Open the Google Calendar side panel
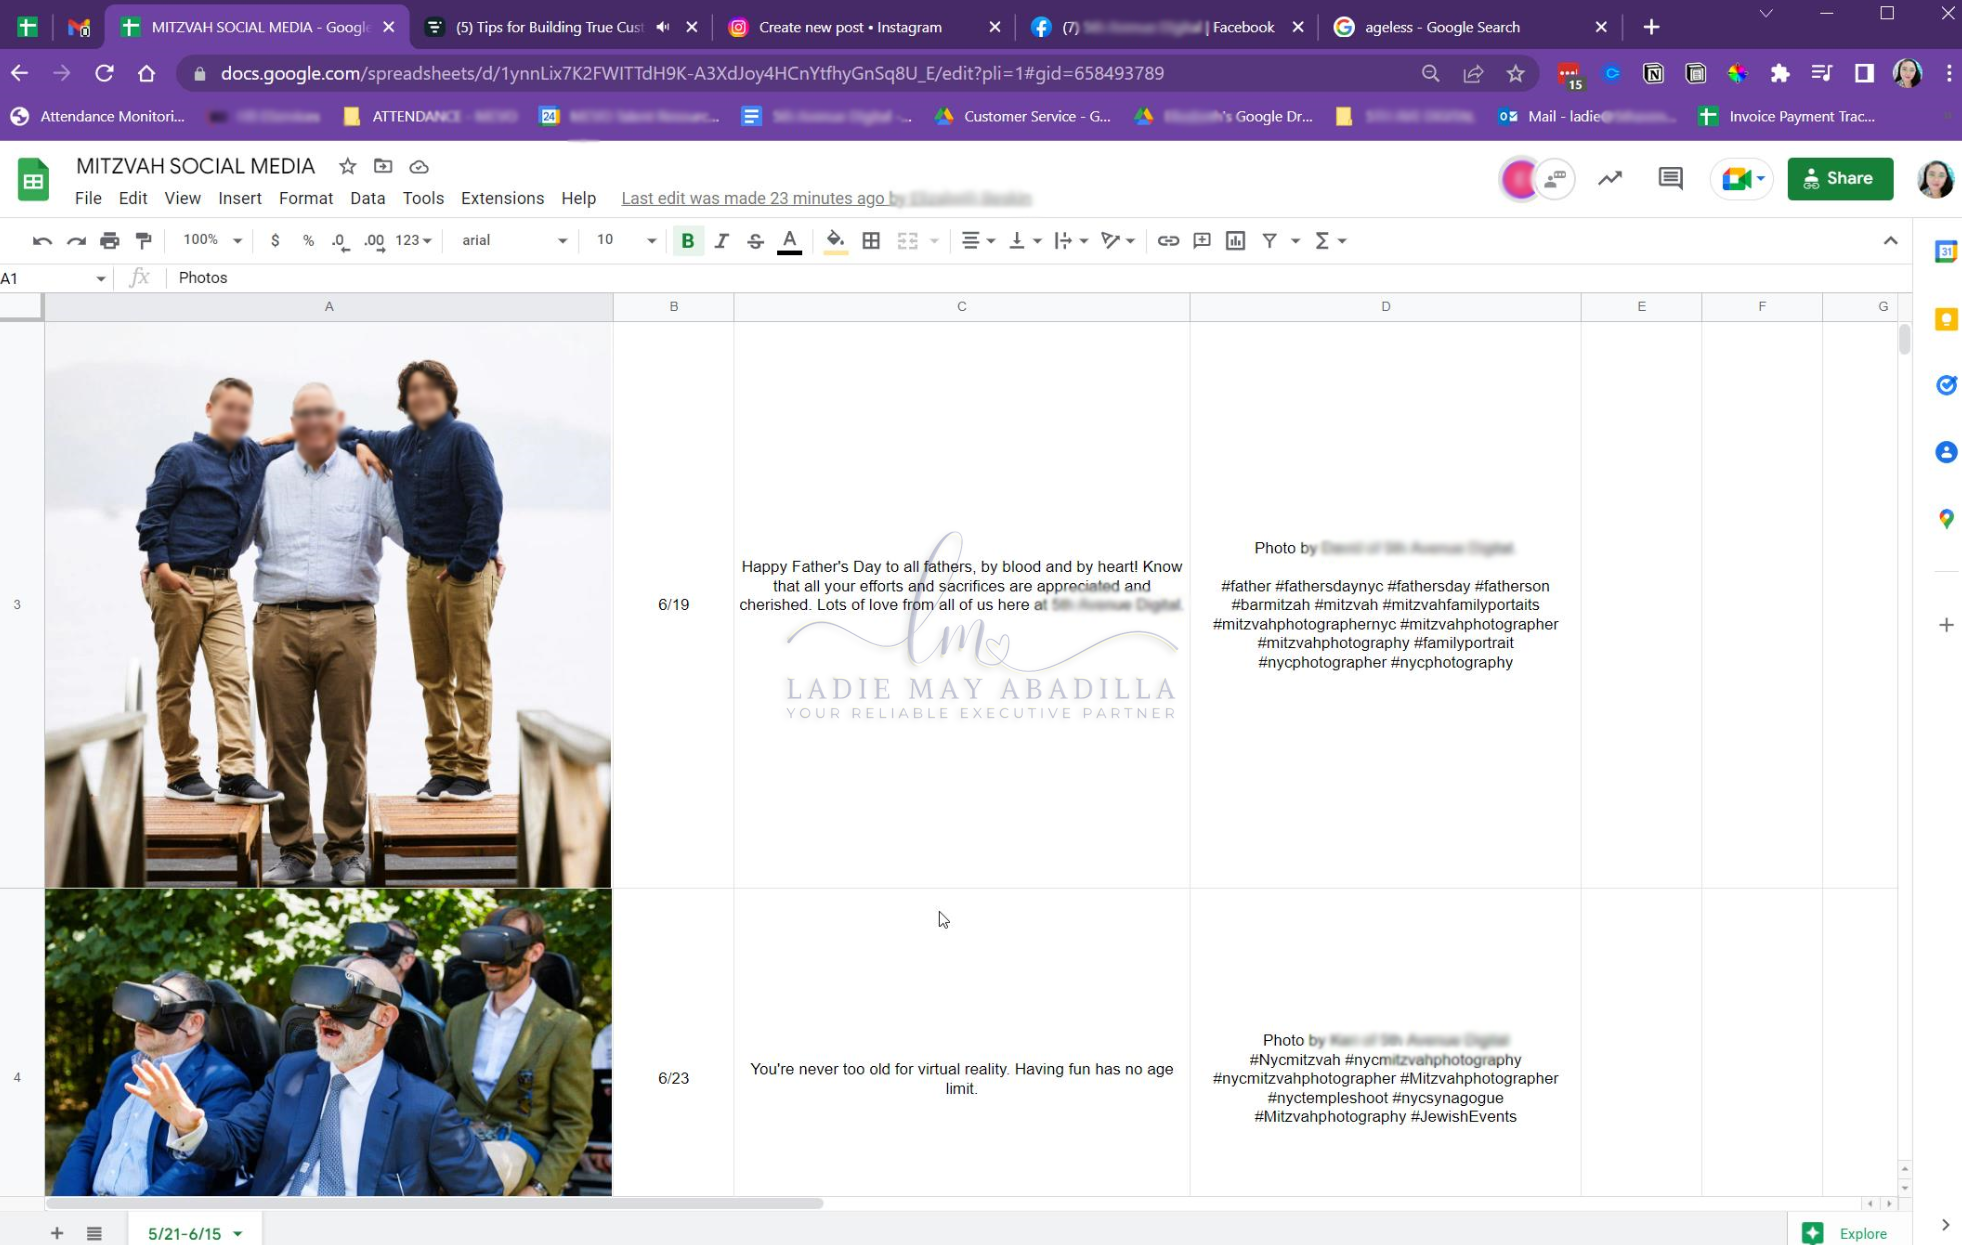This screenshot has height=1245, width=1962. [1945, 252]
